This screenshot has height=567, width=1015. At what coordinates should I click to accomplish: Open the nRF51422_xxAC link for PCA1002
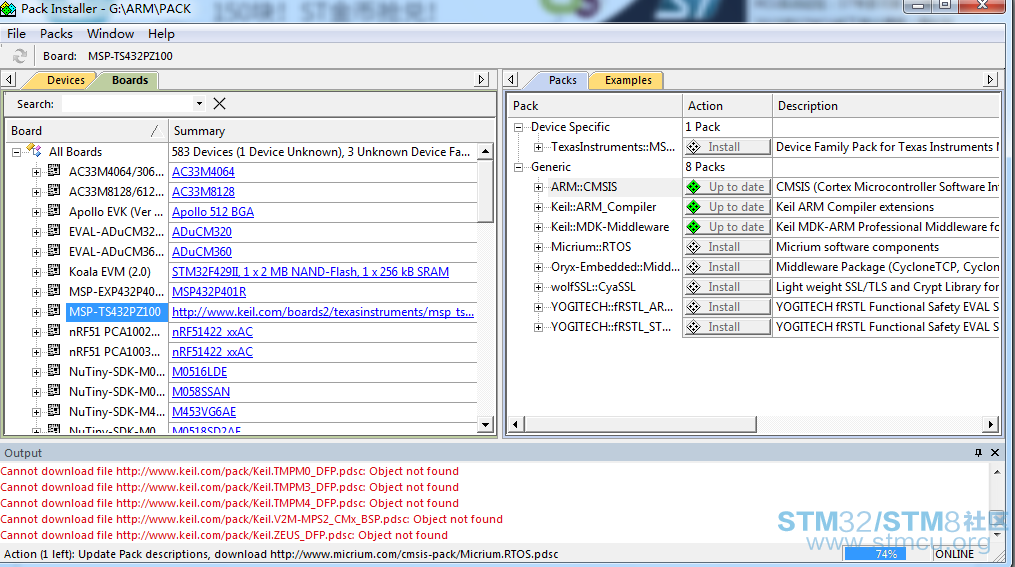point(212,332)
